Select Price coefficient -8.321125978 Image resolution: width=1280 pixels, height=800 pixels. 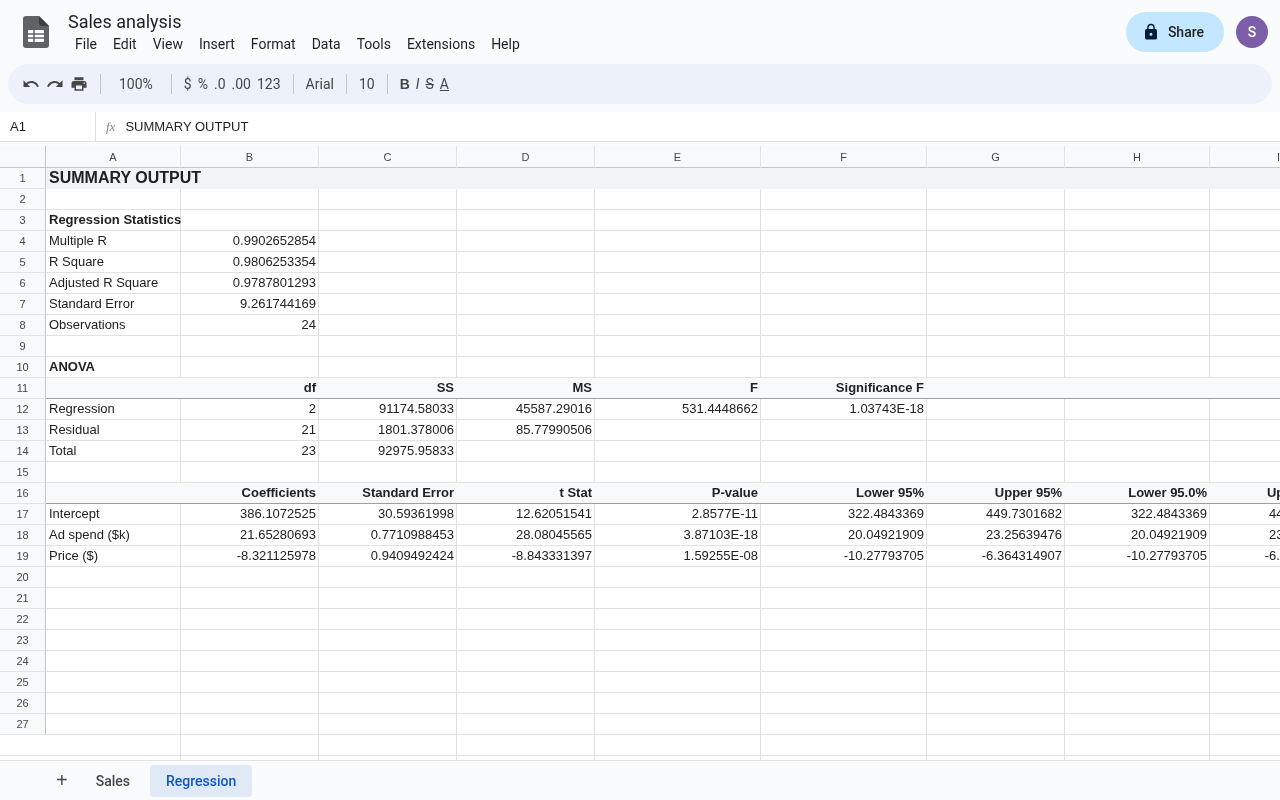click(x=250, y=556)
